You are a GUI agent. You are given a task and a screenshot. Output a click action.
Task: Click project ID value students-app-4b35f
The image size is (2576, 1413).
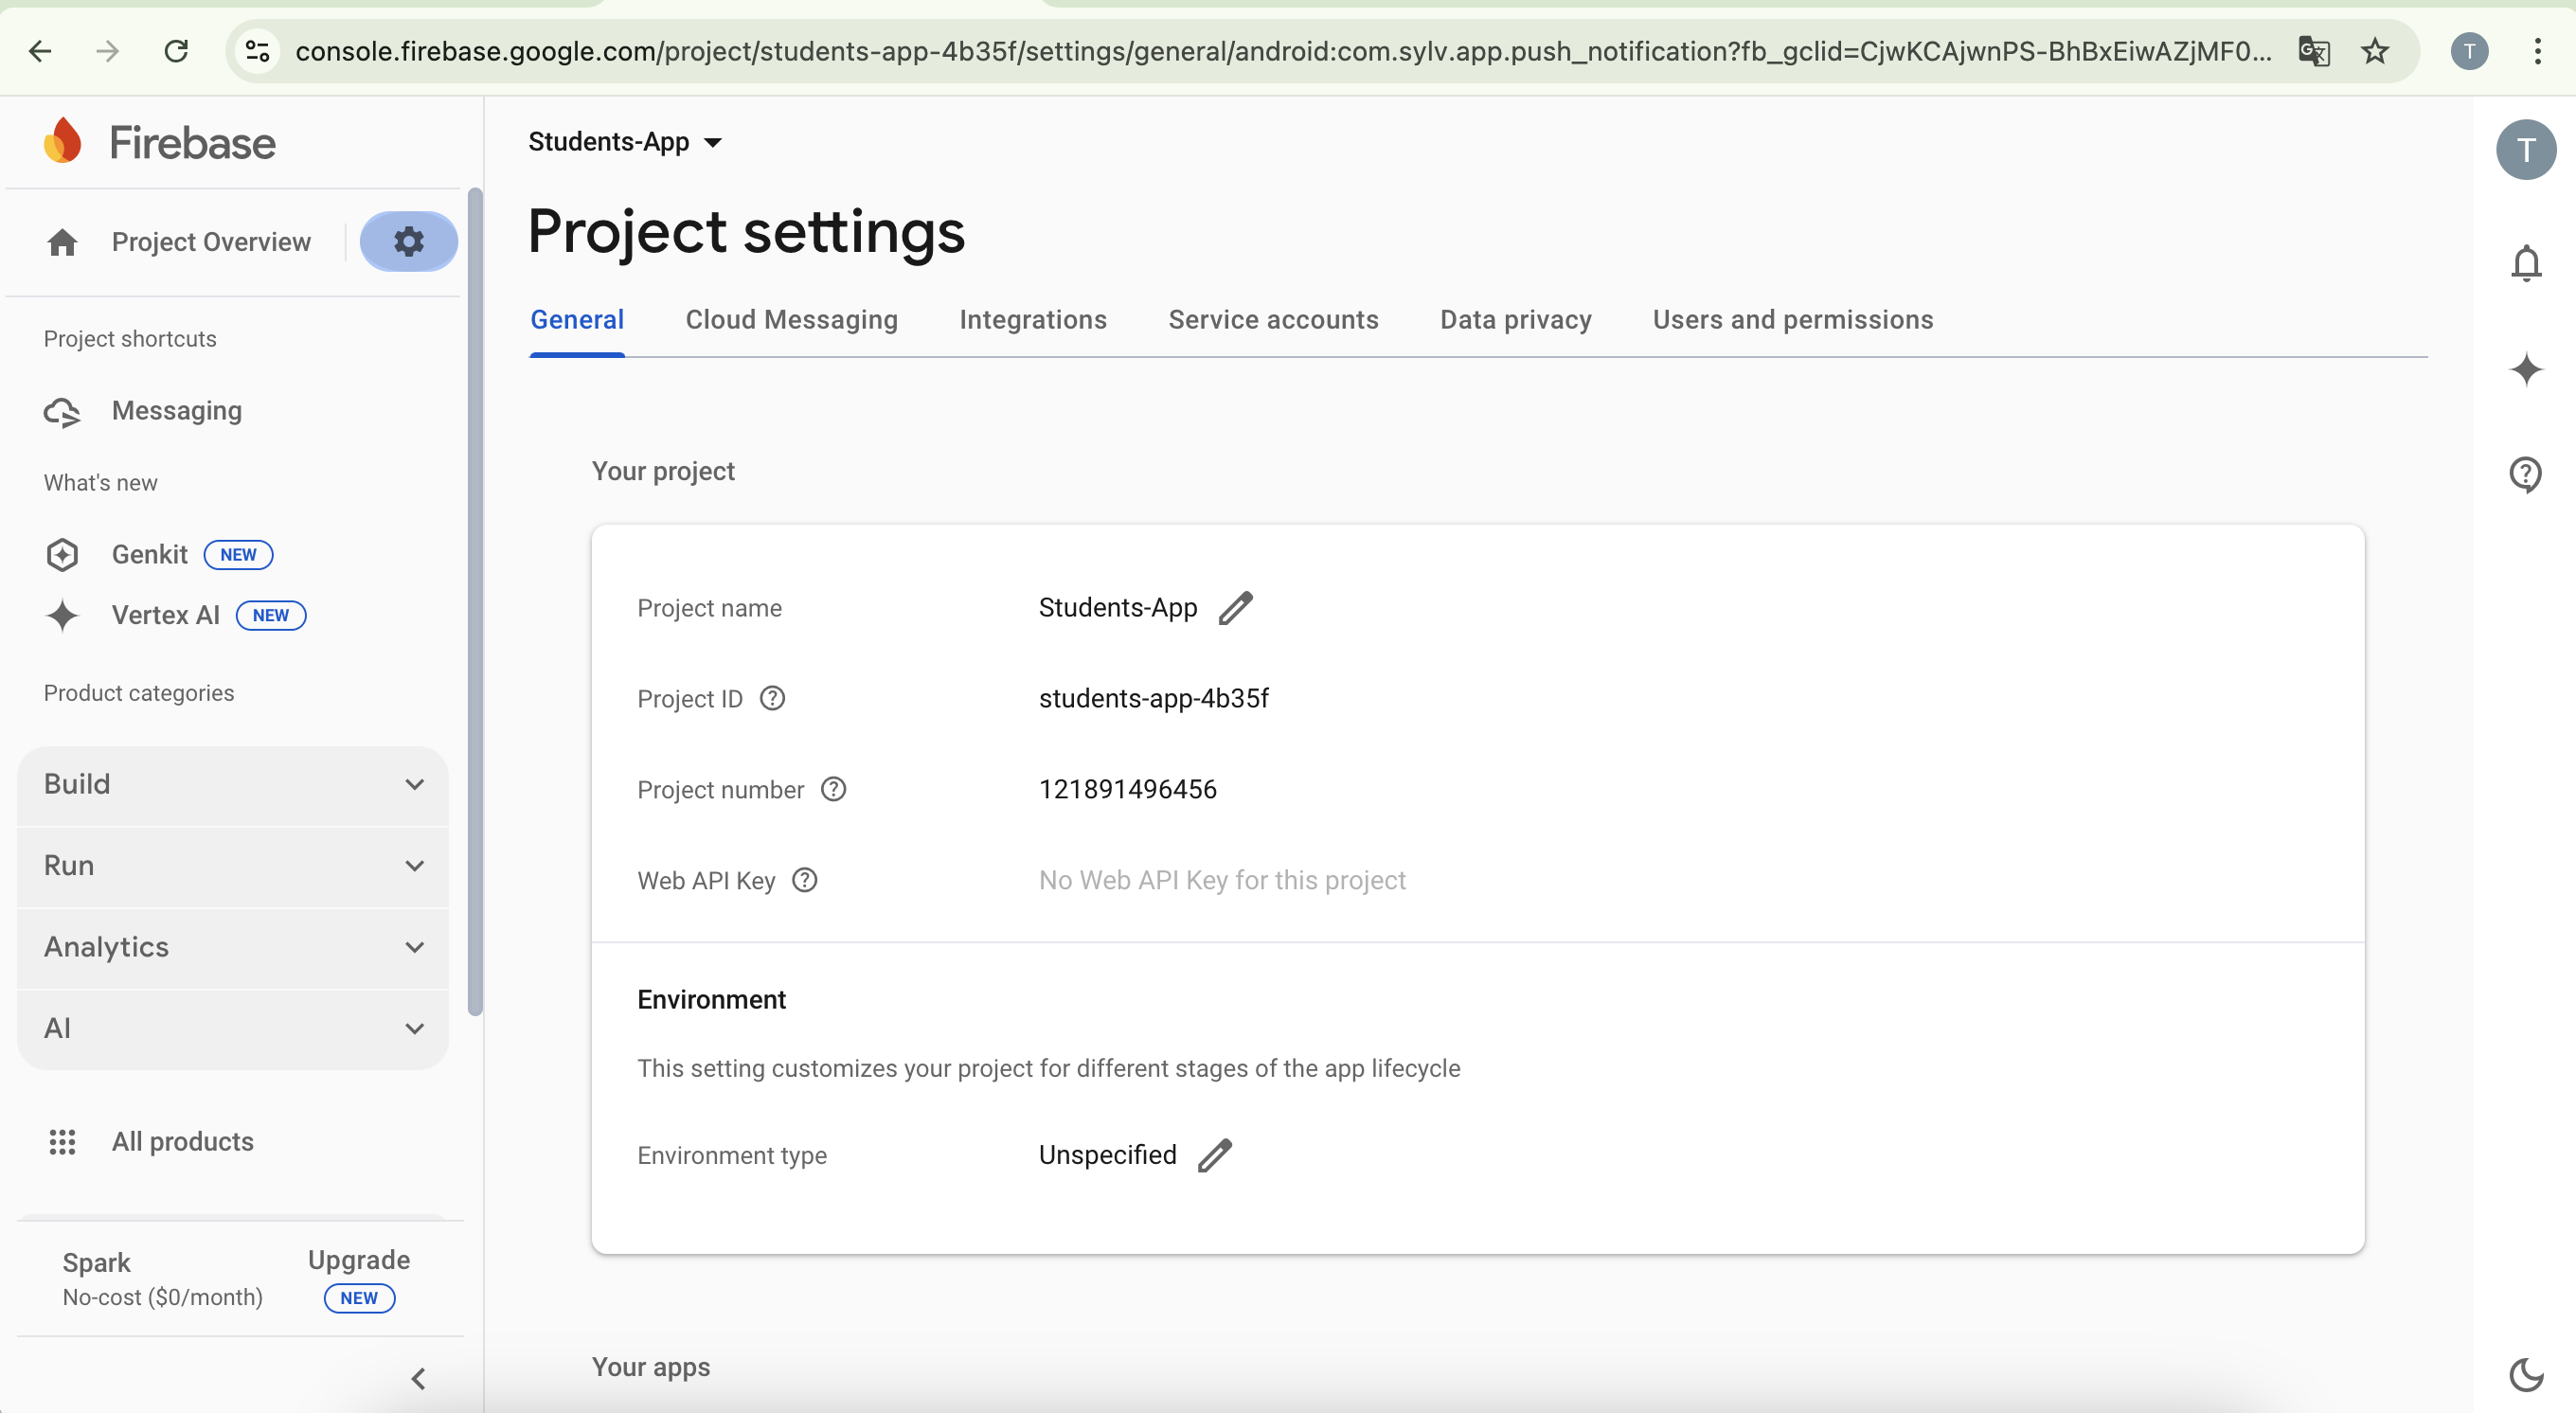click(1153, 698)
